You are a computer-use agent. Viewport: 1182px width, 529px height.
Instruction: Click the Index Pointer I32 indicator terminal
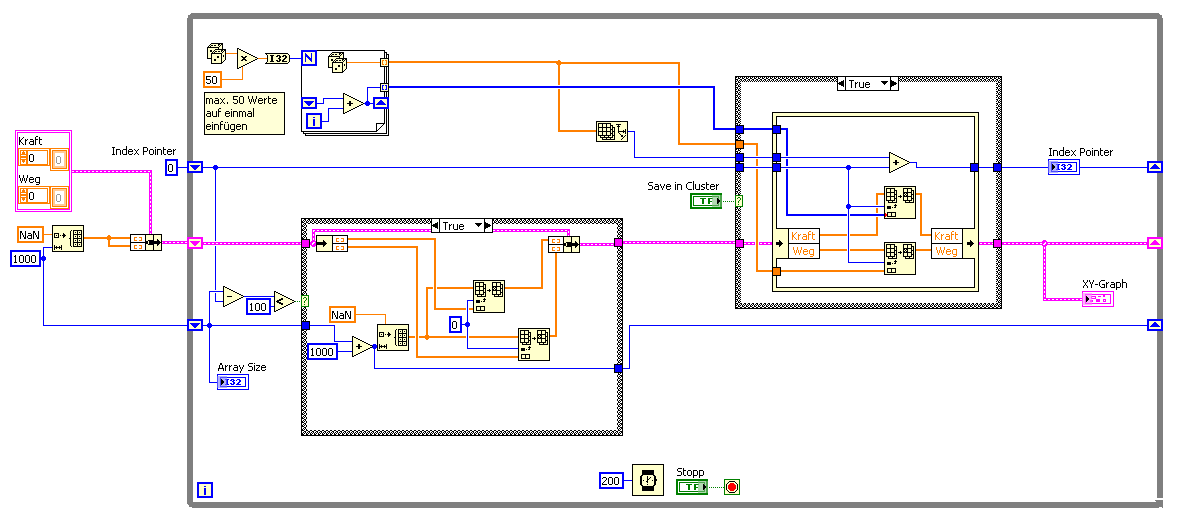(1064, 167)
